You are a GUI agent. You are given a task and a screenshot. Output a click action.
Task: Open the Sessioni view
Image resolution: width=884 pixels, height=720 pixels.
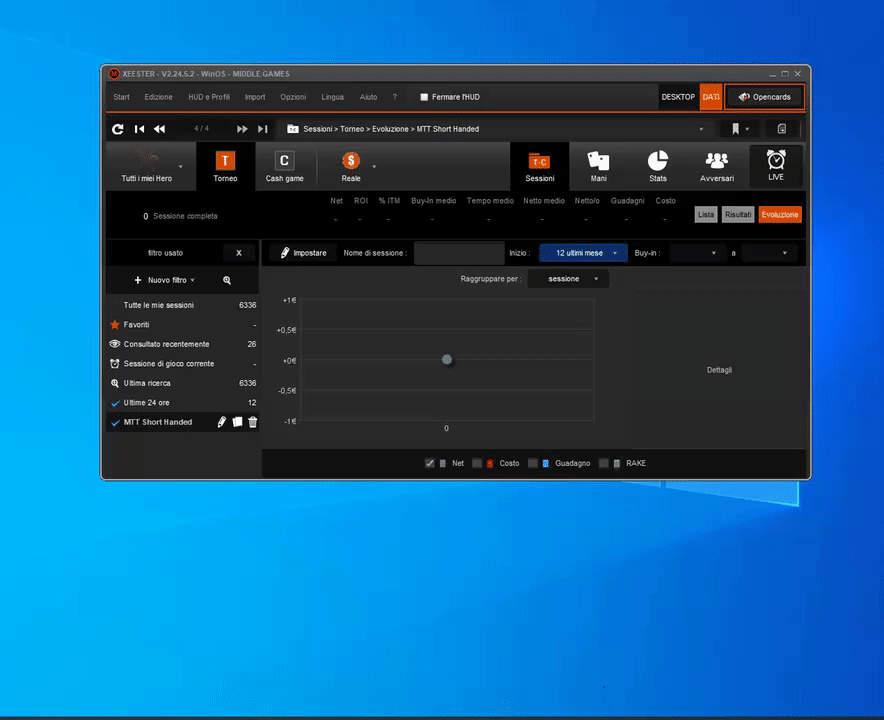540,166
